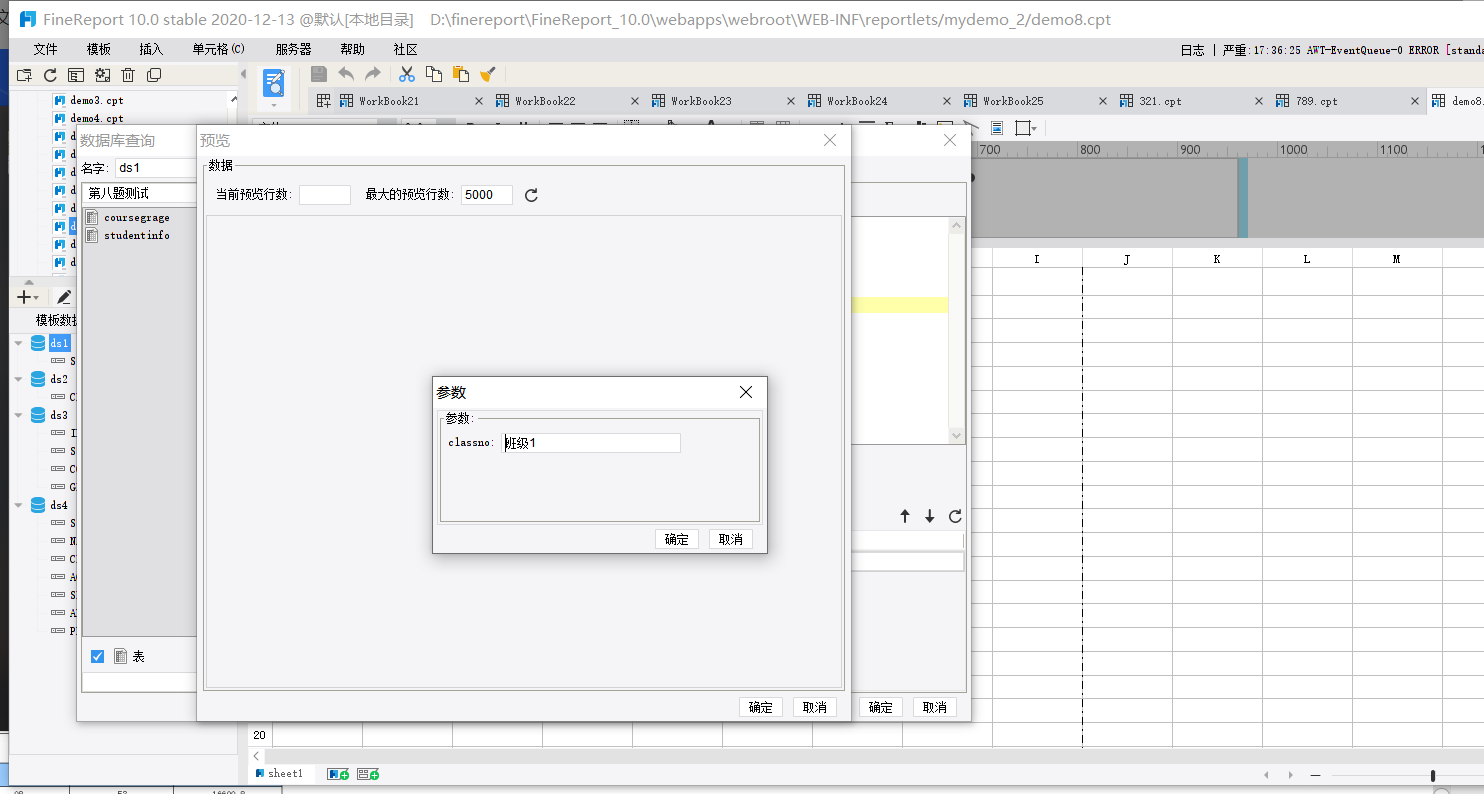
Task: Click 取消 in the 预览 dialog
Action: (815, 707)
